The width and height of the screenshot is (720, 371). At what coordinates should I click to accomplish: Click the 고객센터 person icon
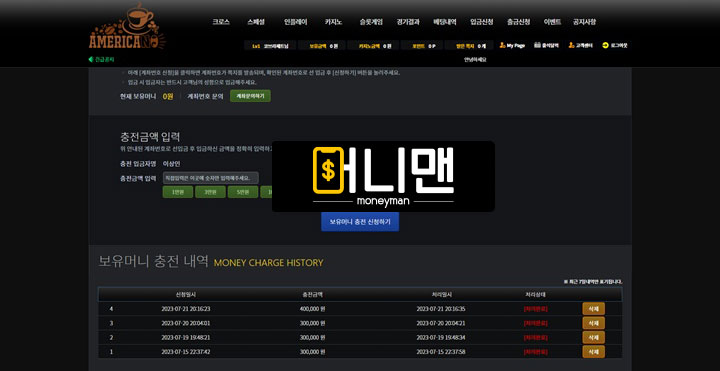point(571,45)
